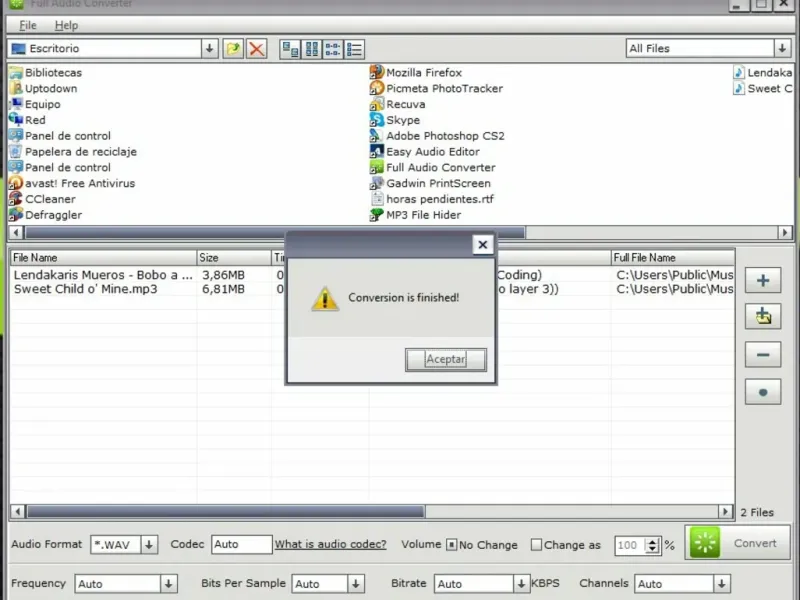The height and width of the screenshot is (600, 800).
Task: Click file browser scrollbar left arrow
Action: 16,233
